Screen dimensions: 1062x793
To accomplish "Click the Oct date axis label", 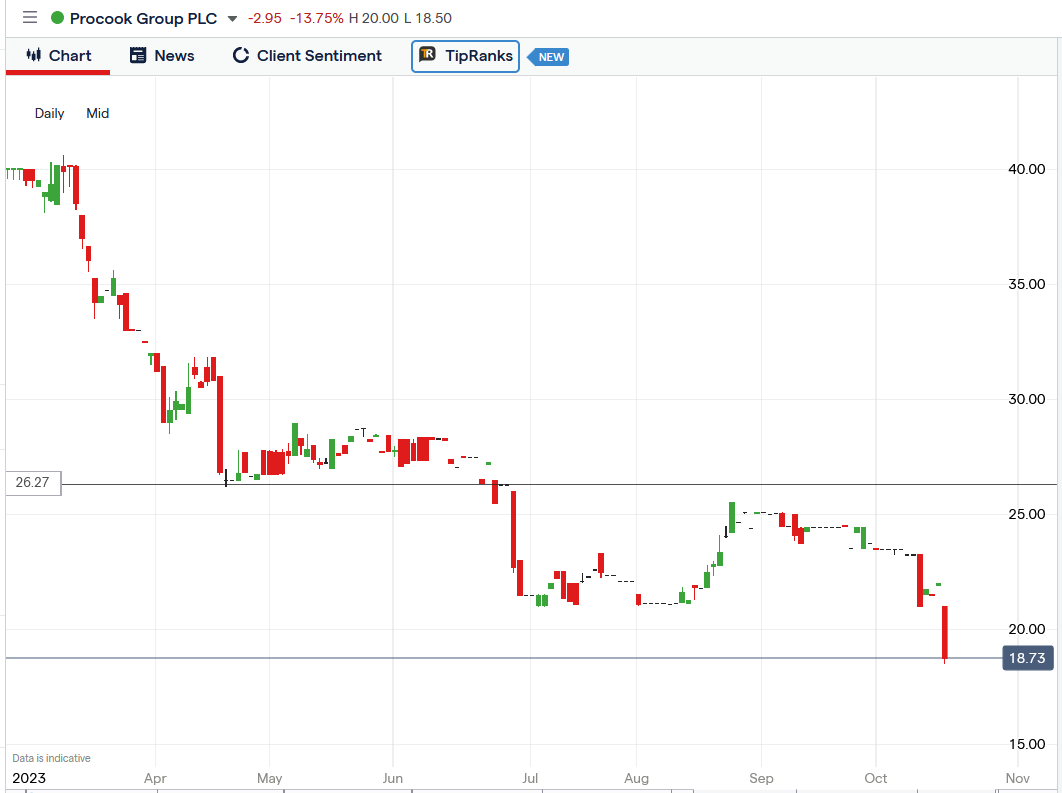I will click(876, 778).
